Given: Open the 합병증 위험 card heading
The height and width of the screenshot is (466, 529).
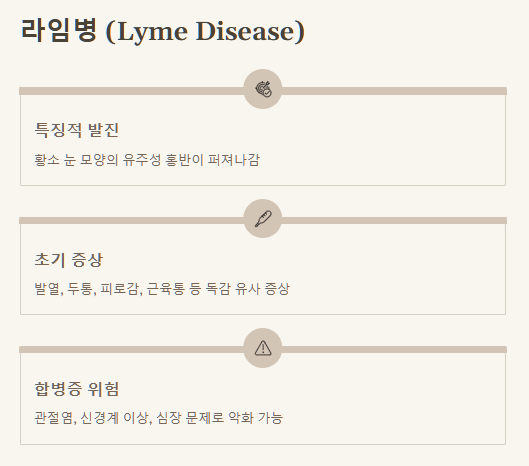Looking at the screenshot, I should pyautogui.click(x=77, y=389).
